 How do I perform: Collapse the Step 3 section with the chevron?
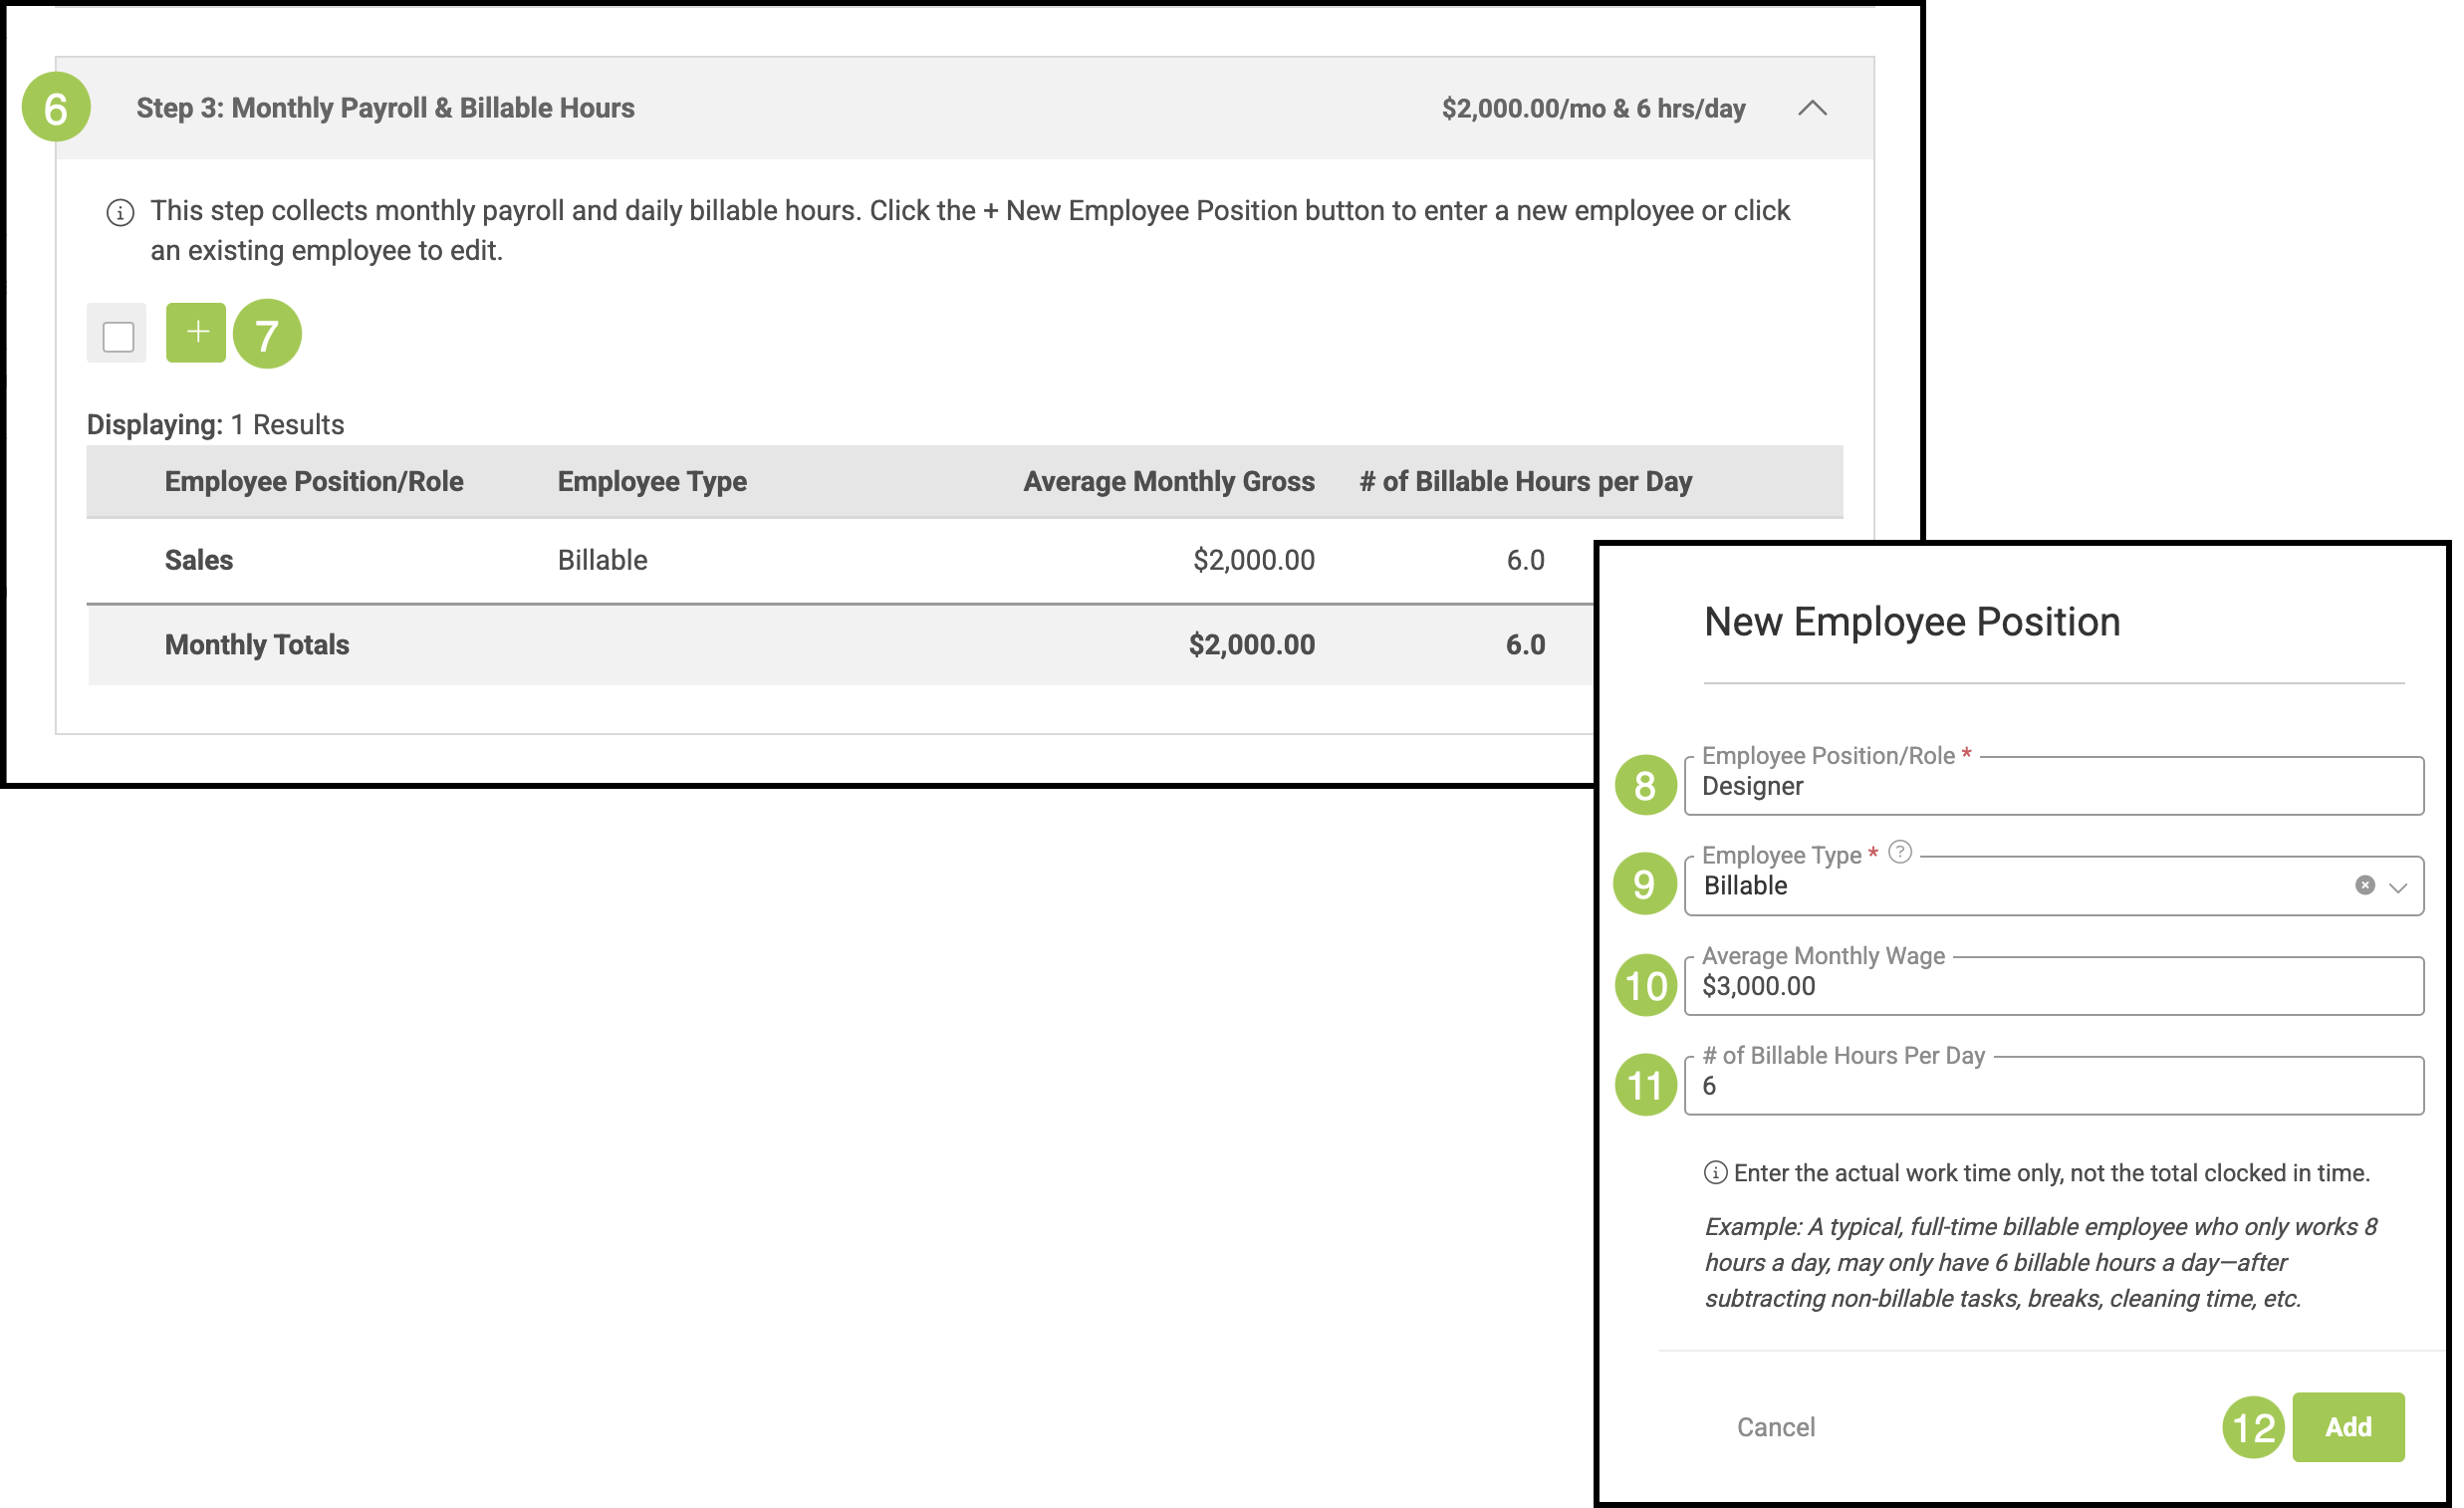click(x=1812, y=108)
